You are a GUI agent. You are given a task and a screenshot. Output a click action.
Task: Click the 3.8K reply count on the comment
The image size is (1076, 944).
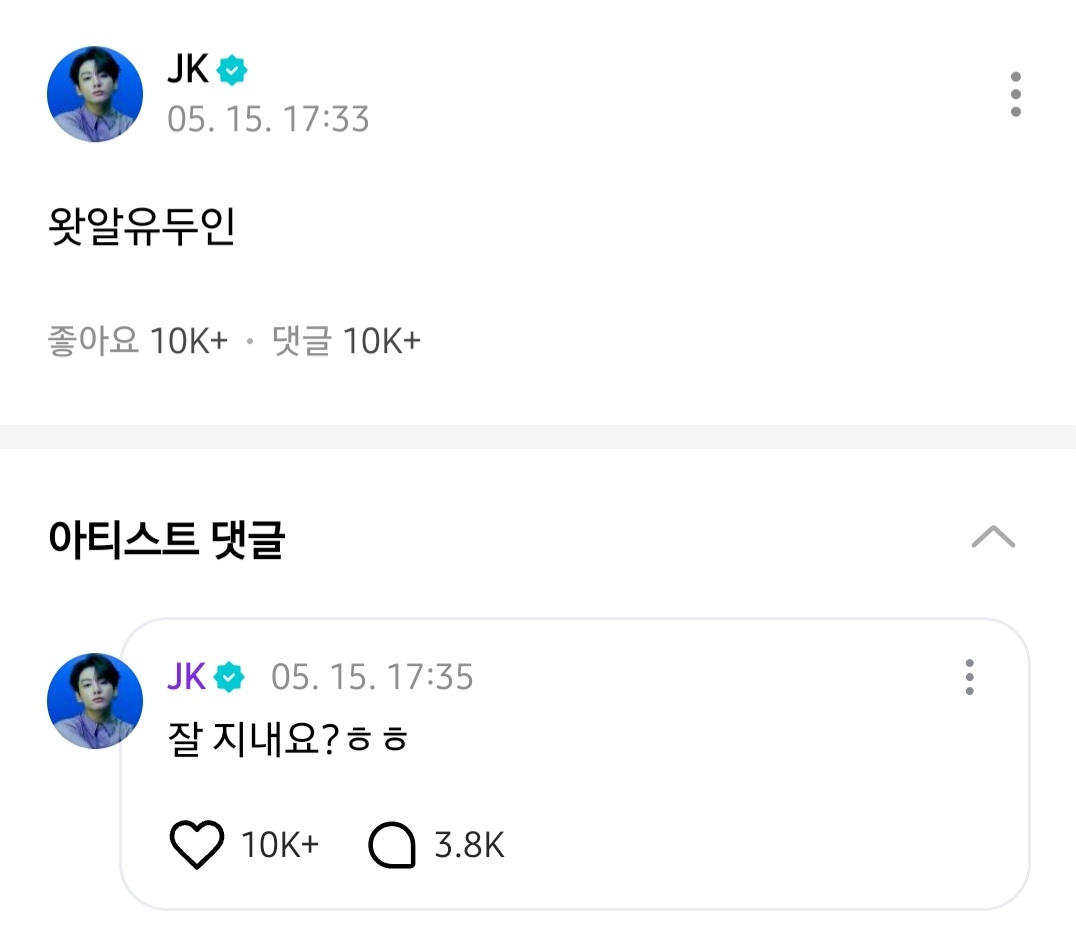(x=469, y=846)
